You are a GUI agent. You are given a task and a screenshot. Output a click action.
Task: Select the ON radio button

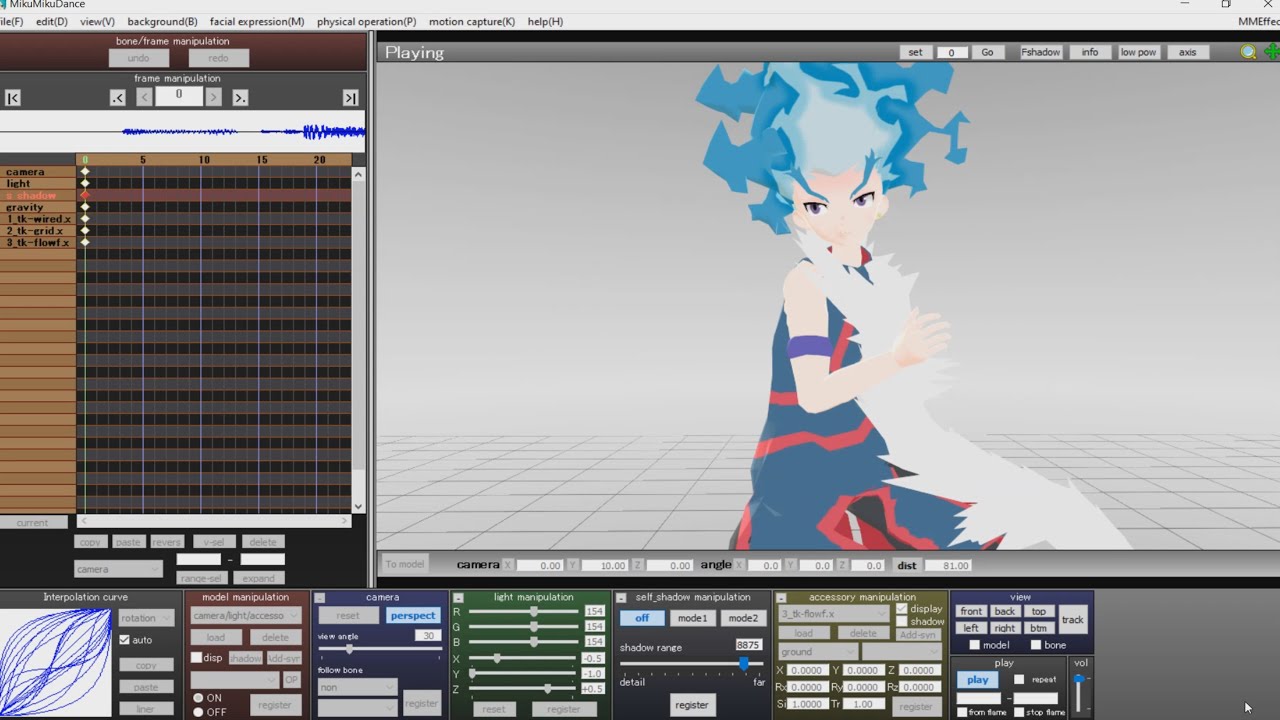pyautogui.click(x=198, y=698)
